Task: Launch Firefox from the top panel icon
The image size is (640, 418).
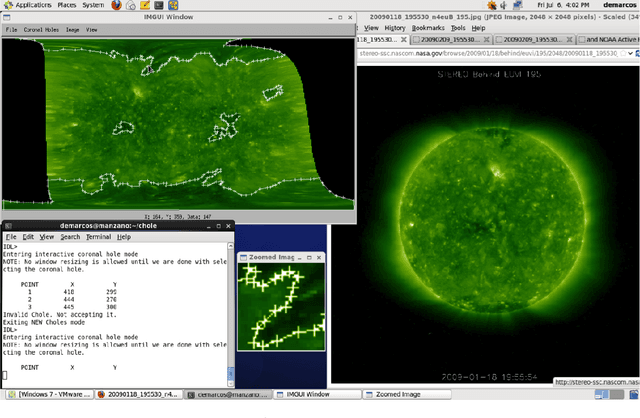Action: tap(116, 5)
